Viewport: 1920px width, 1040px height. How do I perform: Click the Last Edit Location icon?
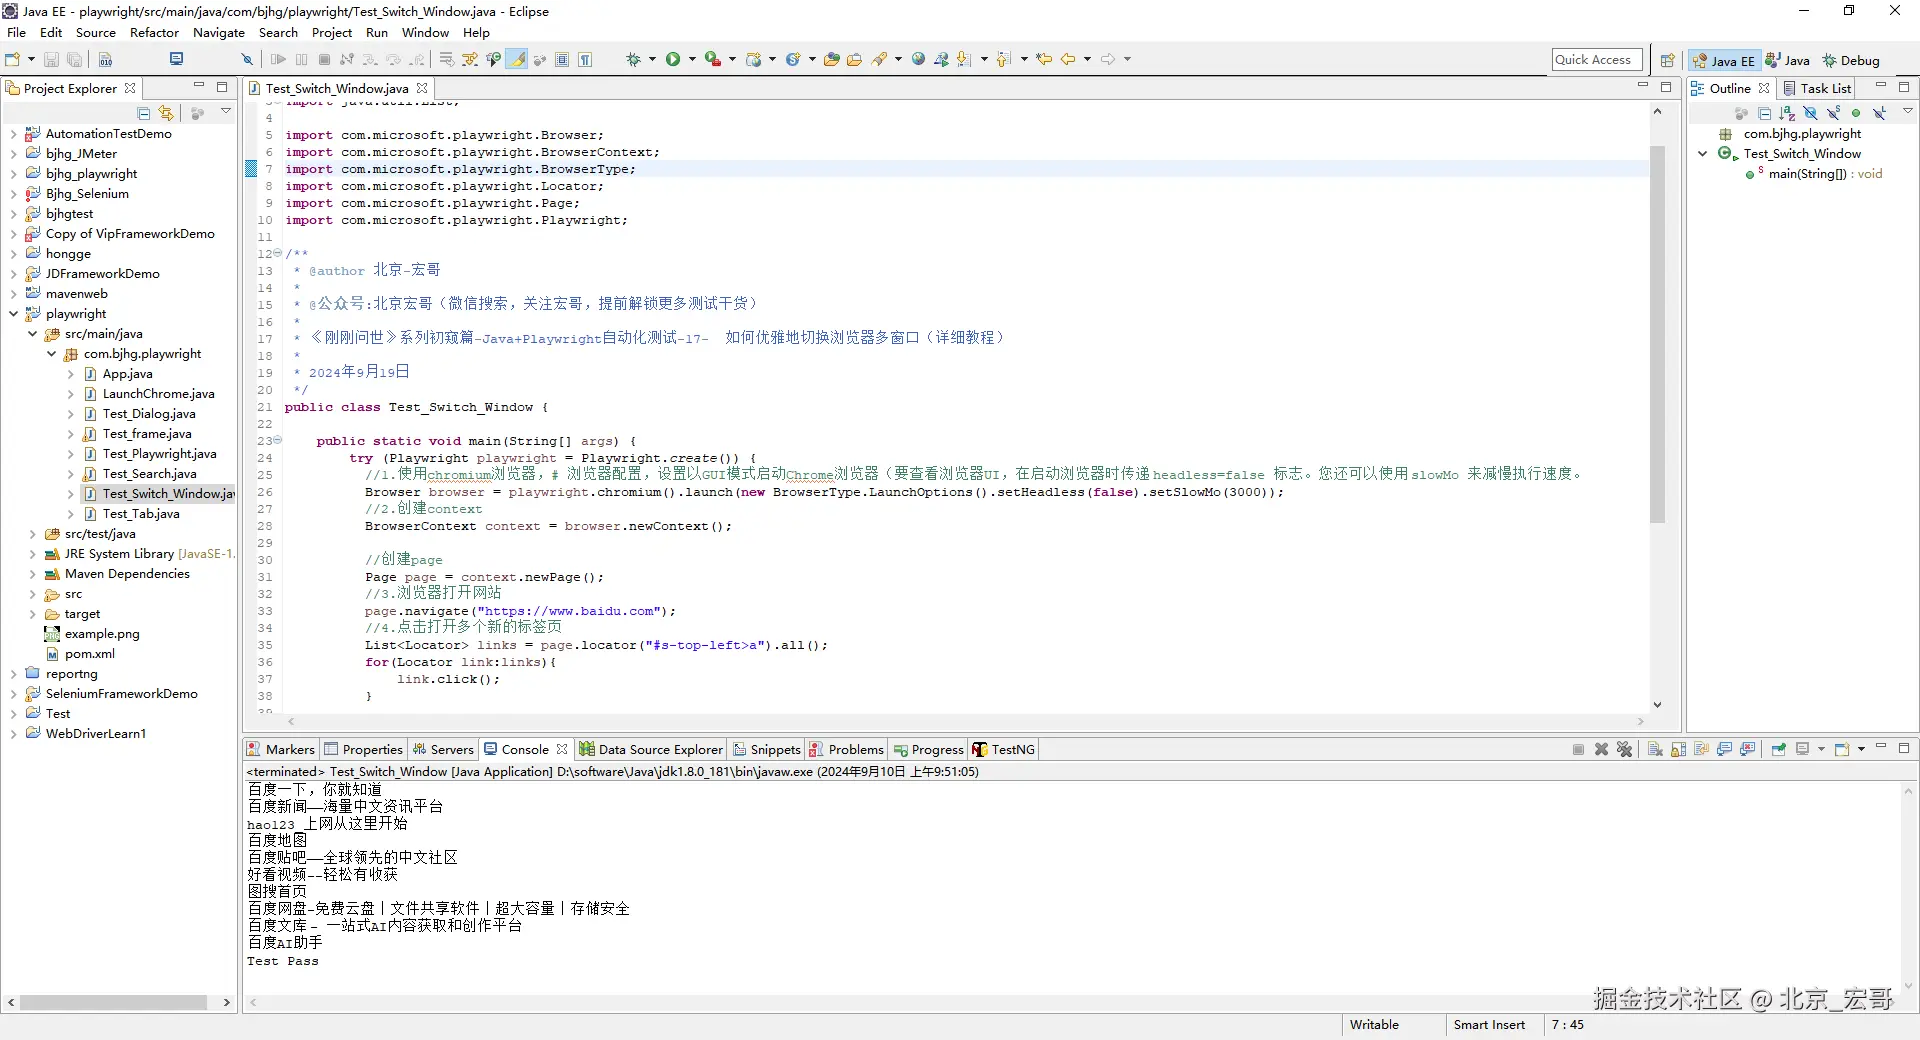[1044, 59]
